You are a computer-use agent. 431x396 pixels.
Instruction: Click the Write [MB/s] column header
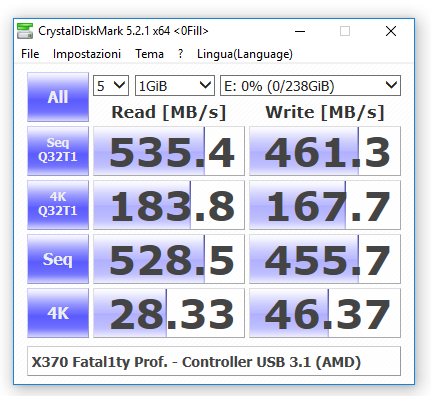click(x=325, y=112)
